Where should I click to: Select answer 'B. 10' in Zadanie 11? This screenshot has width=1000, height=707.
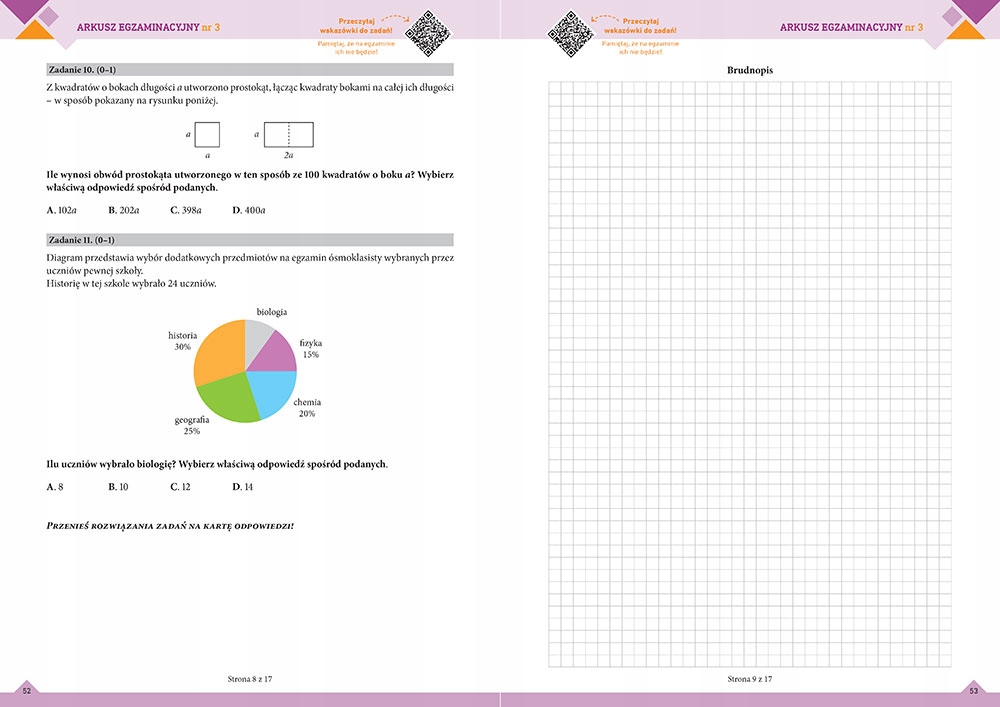point(119,486)
